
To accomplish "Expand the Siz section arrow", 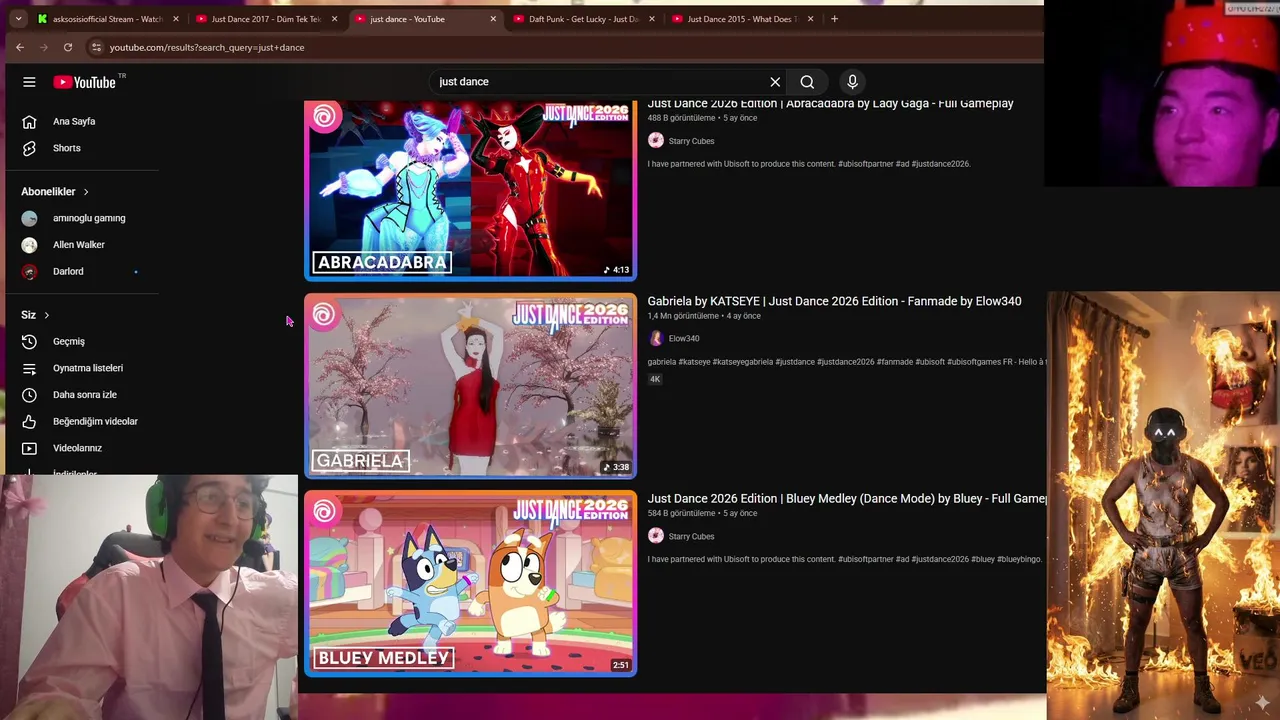I will [46, 316].
